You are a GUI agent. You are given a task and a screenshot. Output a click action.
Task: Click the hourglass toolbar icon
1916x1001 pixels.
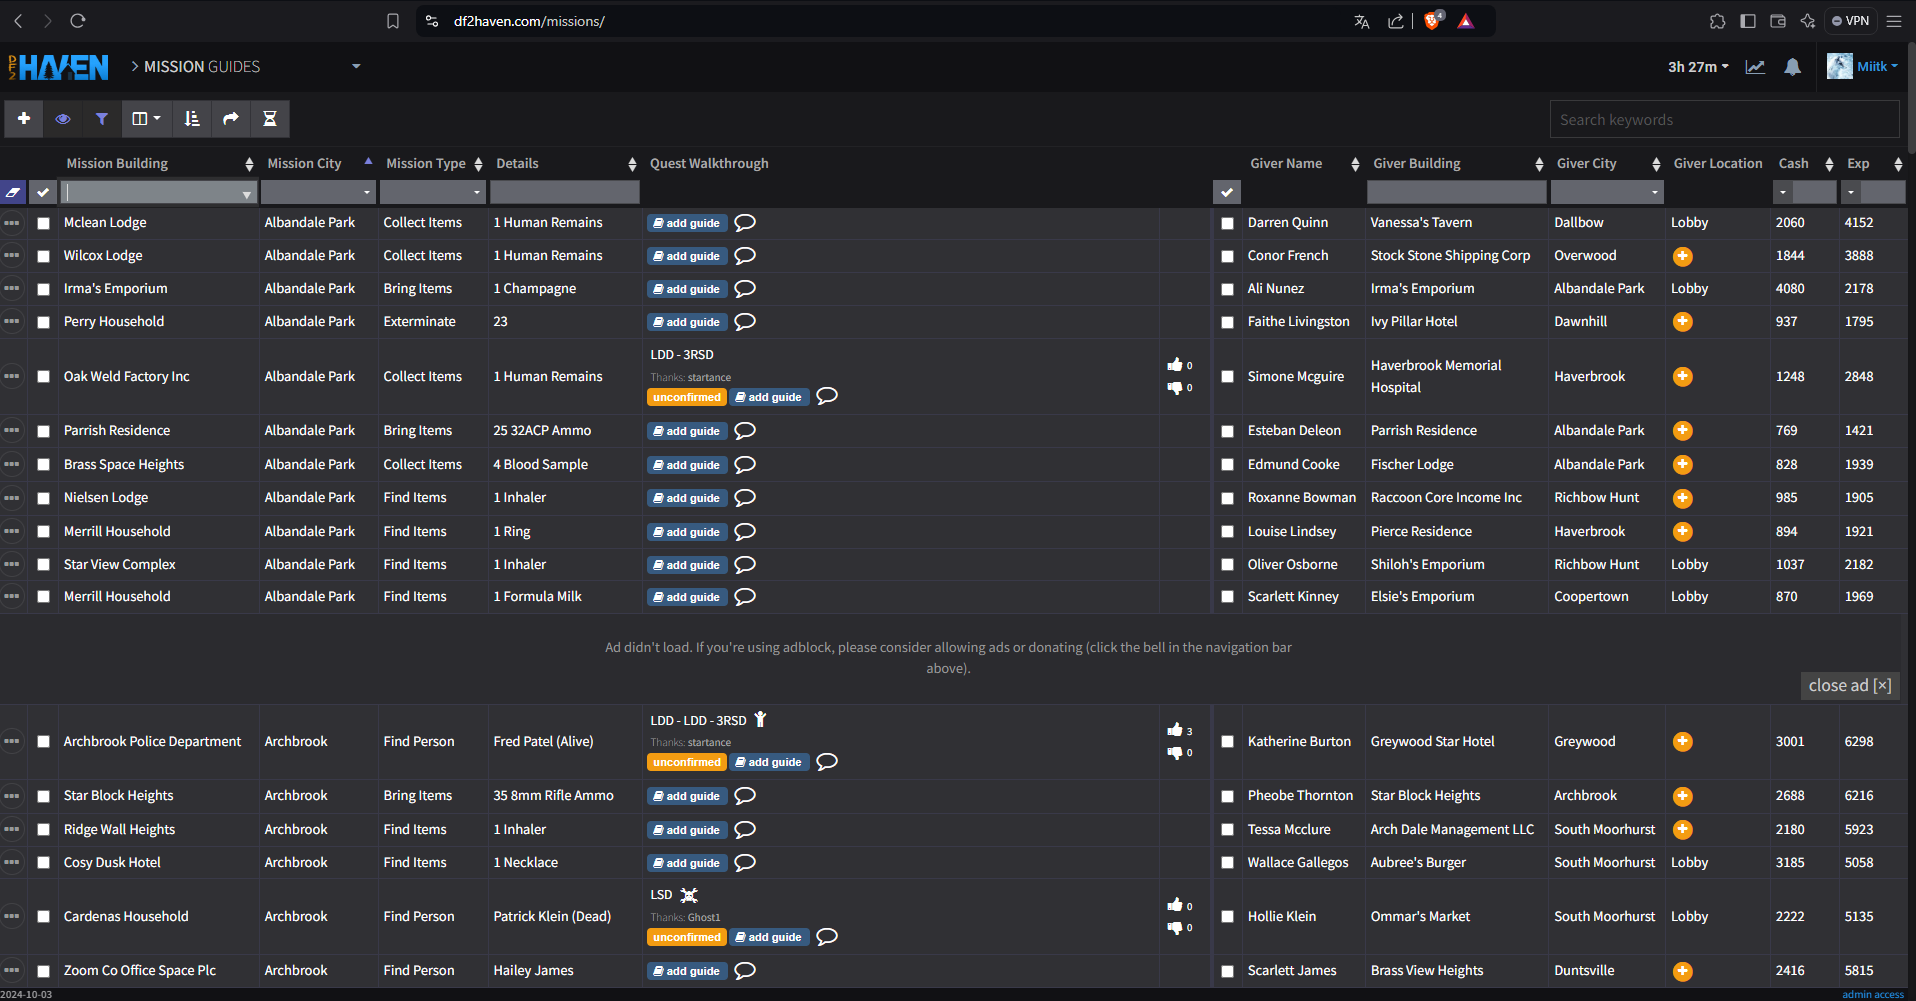(x=269, y=119)
